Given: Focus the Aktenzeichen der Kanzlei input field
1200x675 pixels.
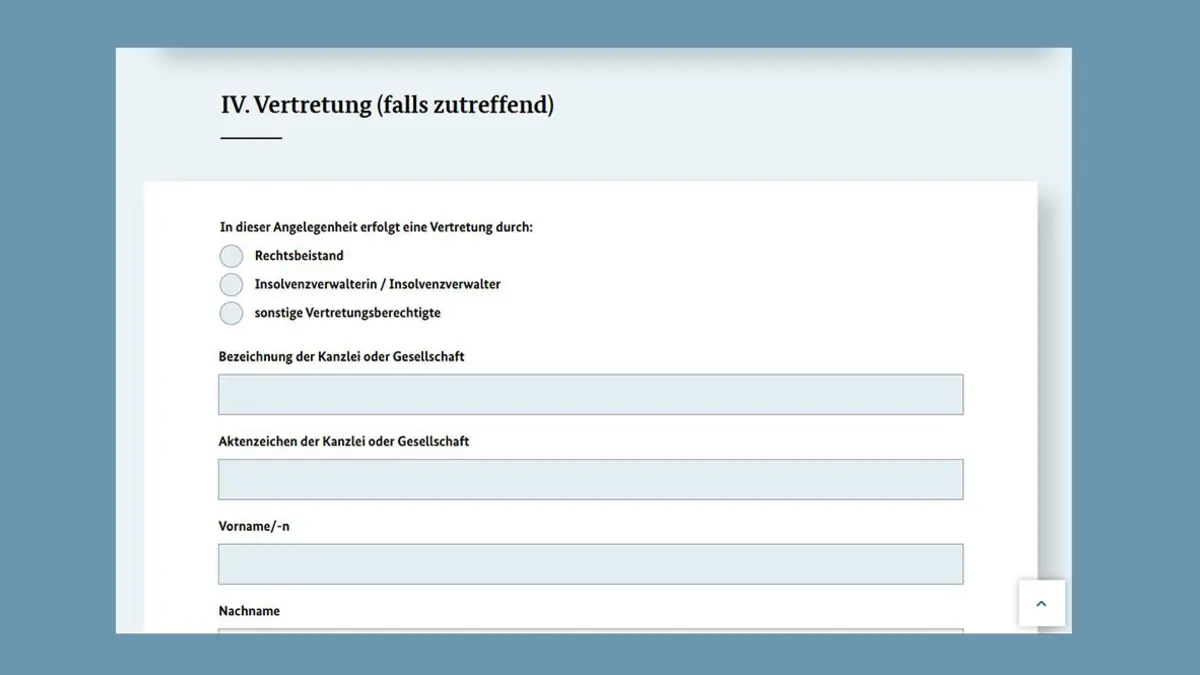Looking at the screenshot, I should point(591,479).
